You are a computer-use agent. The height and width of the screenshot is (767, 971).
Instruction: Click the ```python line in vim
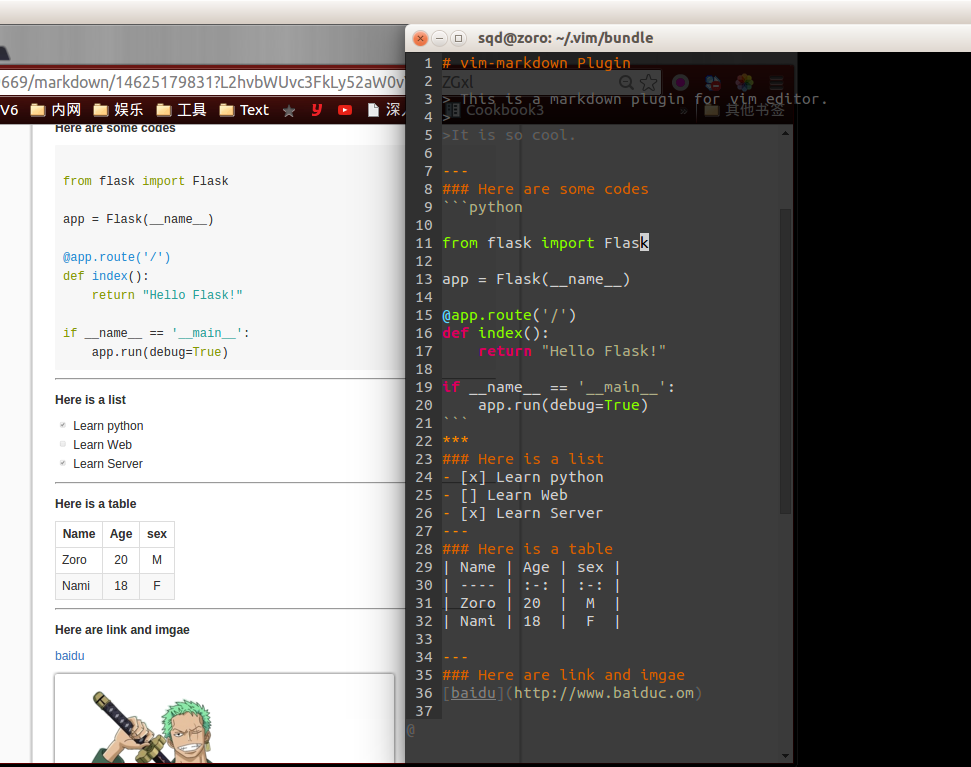coord(482,207)
